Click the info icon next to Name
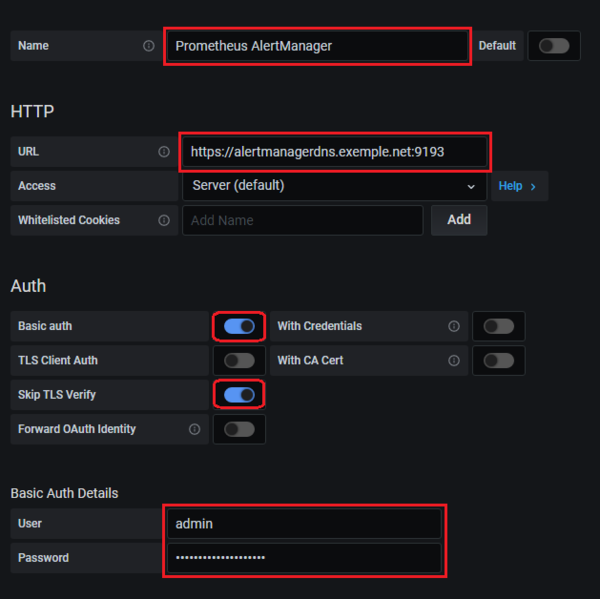The height and width of the screenshot is (599, 600). tap(149, 46)
